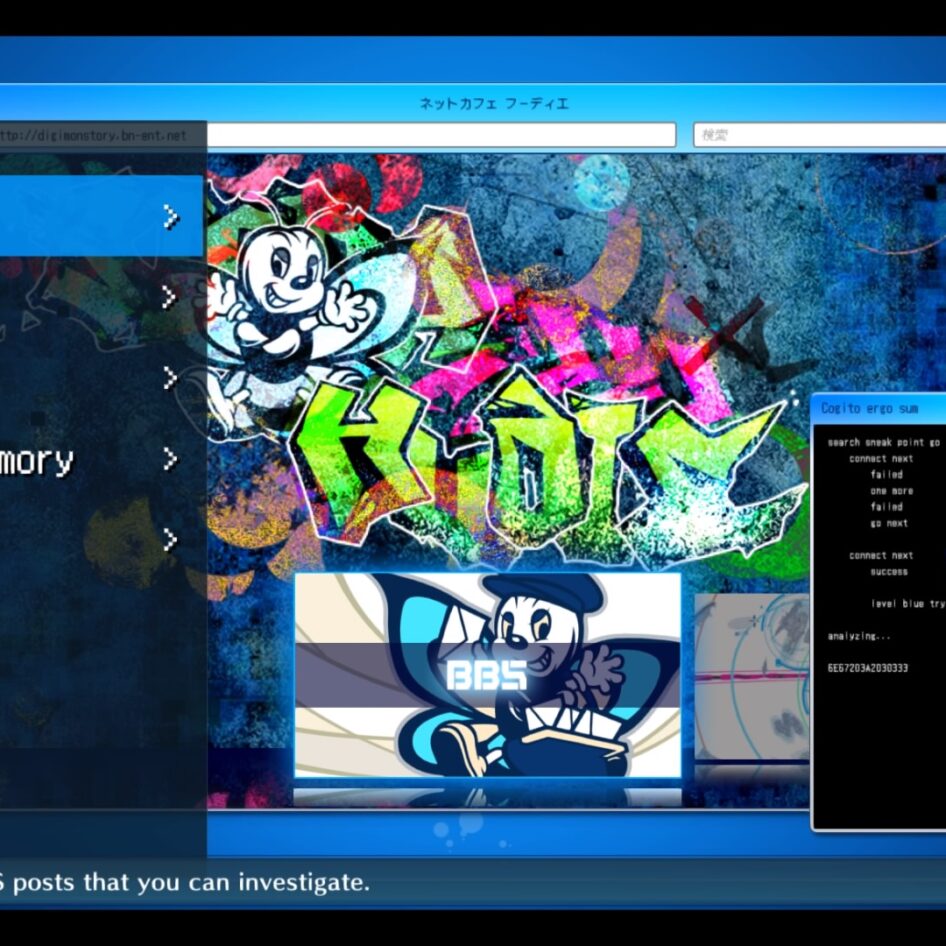Image resolution: width=946 pixels, height=946 pixels.
Task: Click the 検索 search field
Action: coord(820,135)
